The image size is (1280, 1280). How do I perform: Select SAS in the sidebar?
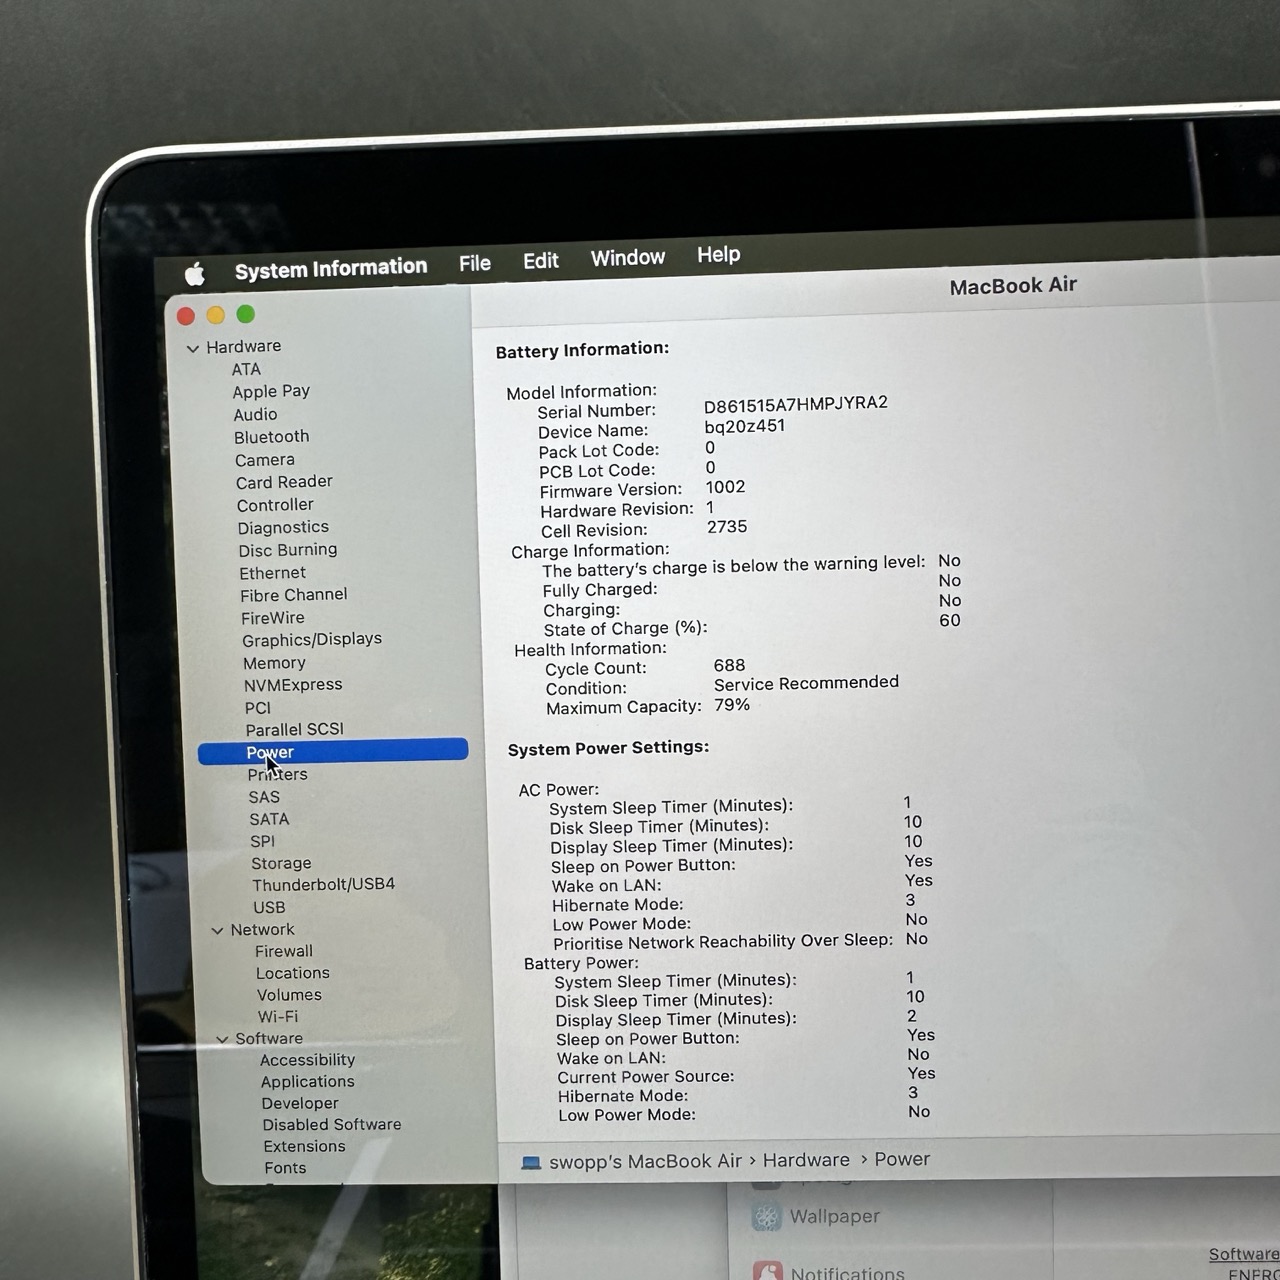264,797
